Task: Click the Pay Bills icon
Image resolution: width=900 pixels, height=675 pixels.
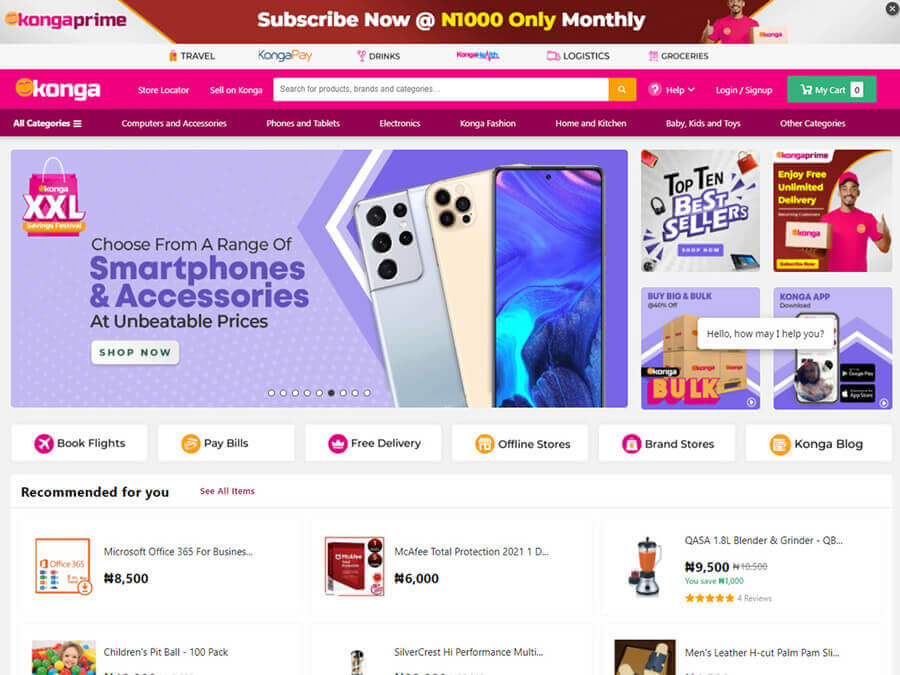Action: pyautogui.click(x=191, y=443)
